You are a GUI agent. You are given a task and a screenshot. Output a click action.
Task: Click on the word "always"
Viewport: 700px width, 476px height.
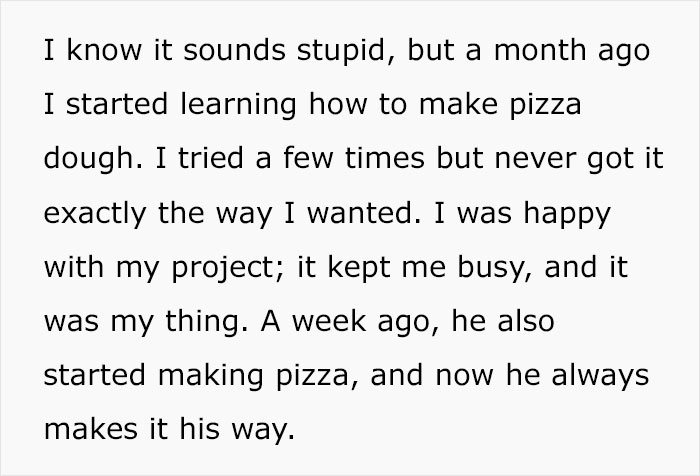click(x=598, y=377)
